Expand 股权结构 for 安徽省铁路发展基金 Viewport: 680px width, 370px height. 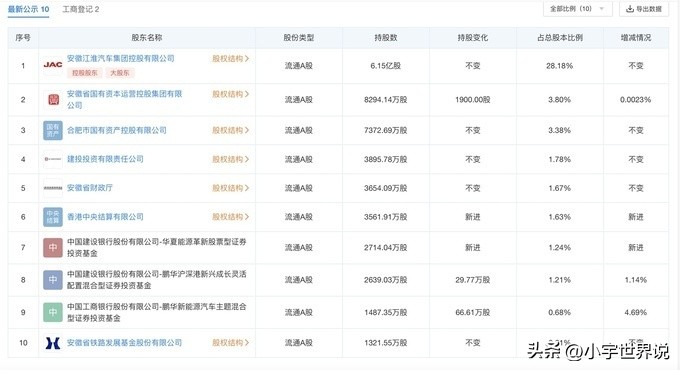[230, 343]
